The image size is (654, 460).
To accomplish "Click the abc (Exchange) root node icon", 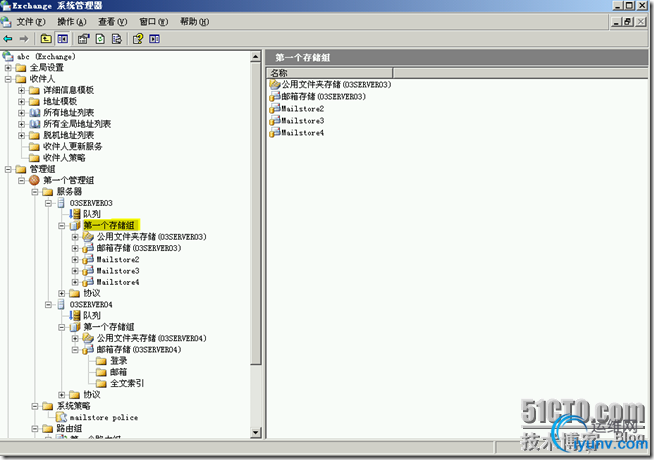I will pyautogui.click(x=8, y=56).
